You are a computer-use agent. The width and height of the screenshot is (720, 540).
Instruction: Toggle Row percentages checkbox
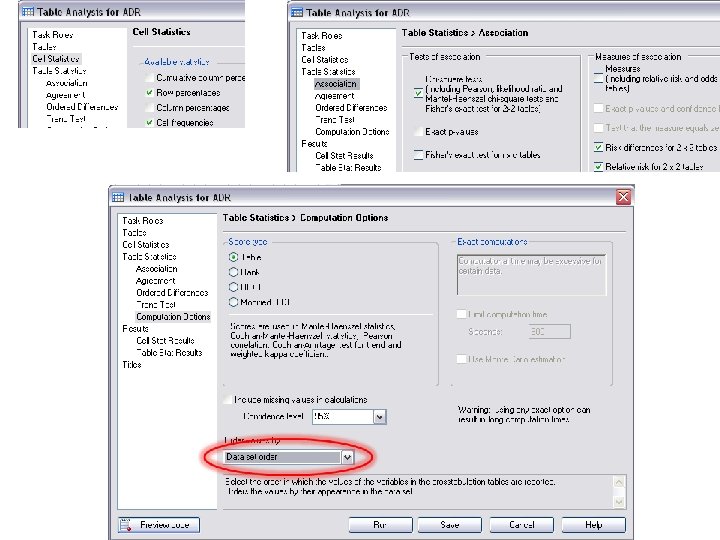click(x=149, y=93)
